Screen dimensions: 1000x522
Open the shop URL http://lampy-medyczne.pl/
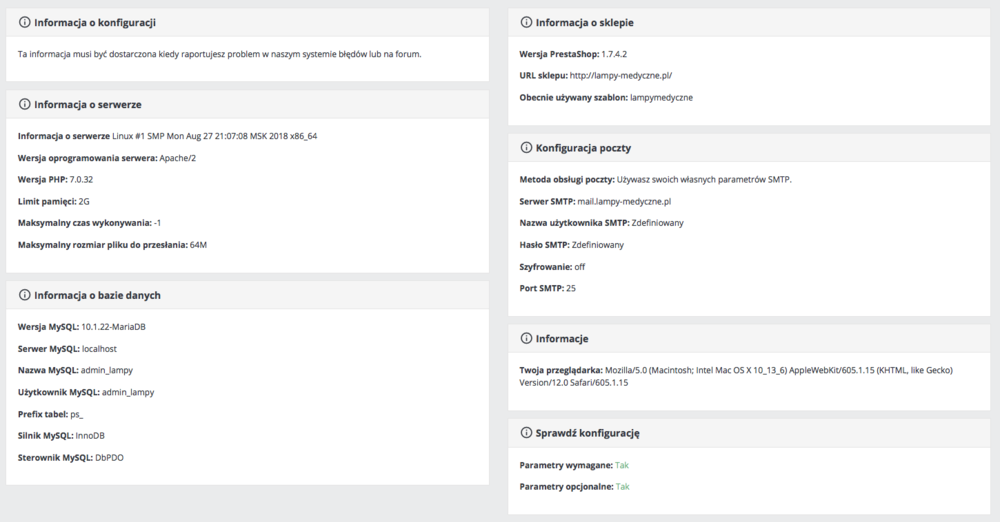click(x=620, y=75)
